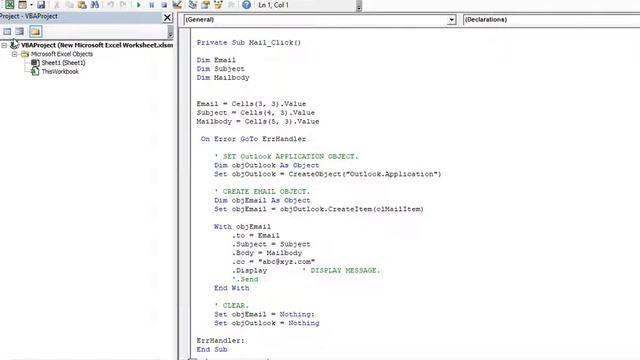Open Visual Basic Help question icon
Viewport: 640px width, 360px height.
(x=246, y=5)
